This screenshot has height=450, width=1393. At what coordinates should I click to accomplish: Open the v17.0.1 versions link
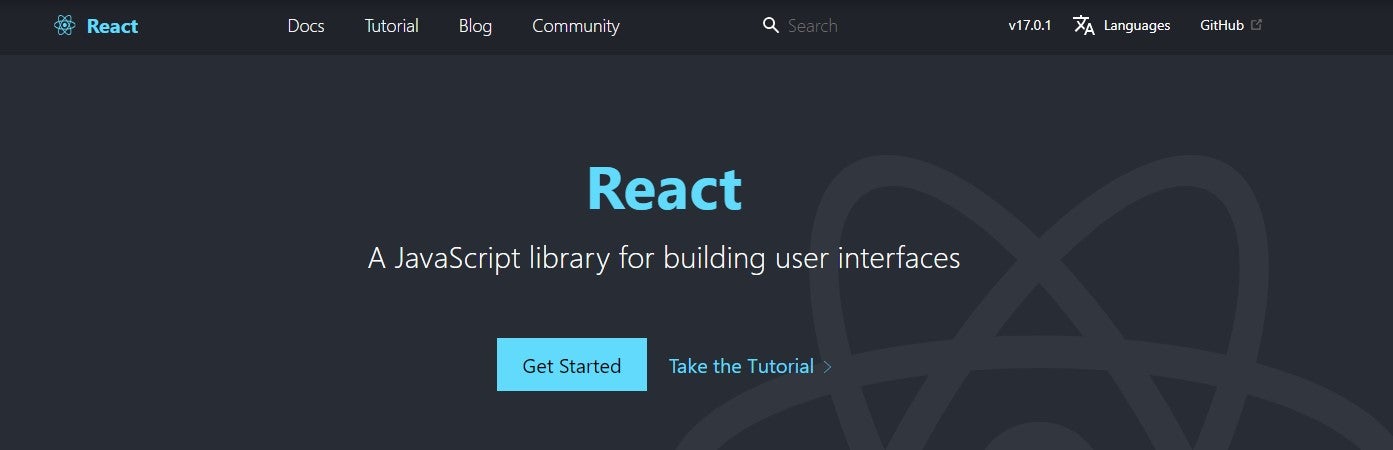(1029, 26)
